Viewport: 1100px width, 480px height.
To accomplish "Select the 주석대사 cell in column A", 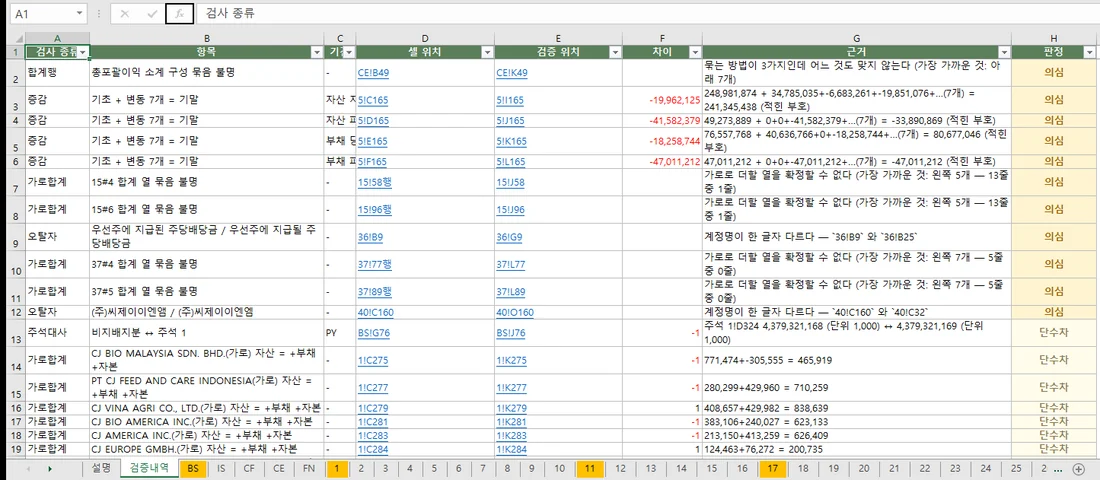I will pos(58,332).
